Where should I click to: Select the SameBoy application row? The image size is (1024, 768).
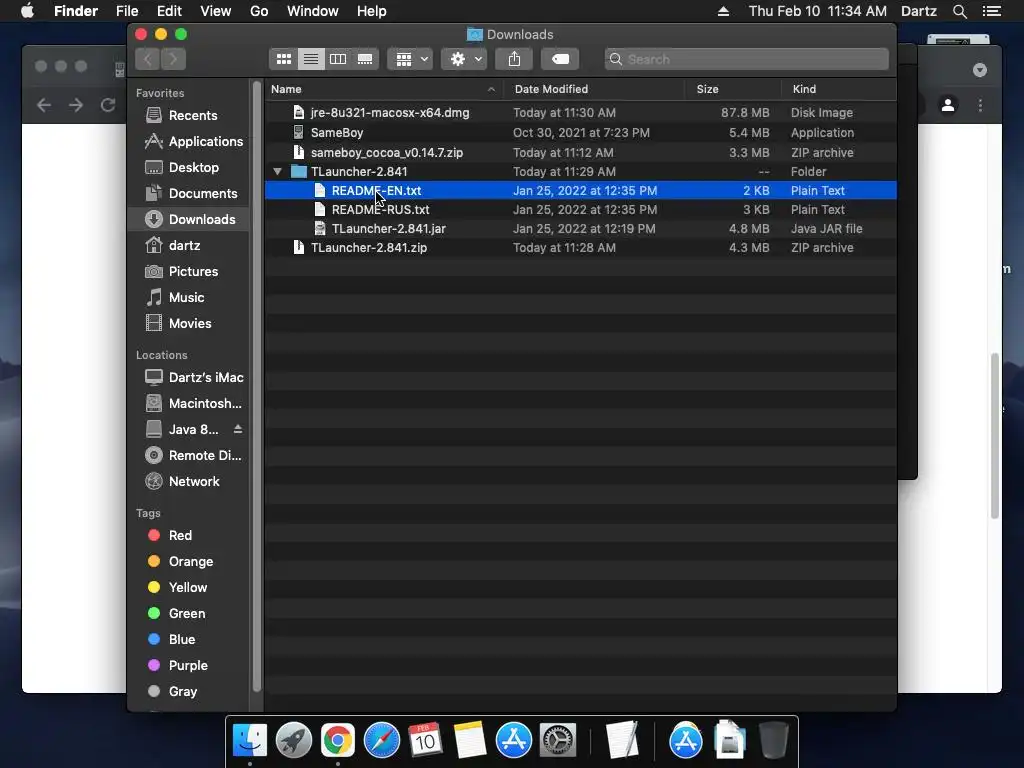pos(581,133)
